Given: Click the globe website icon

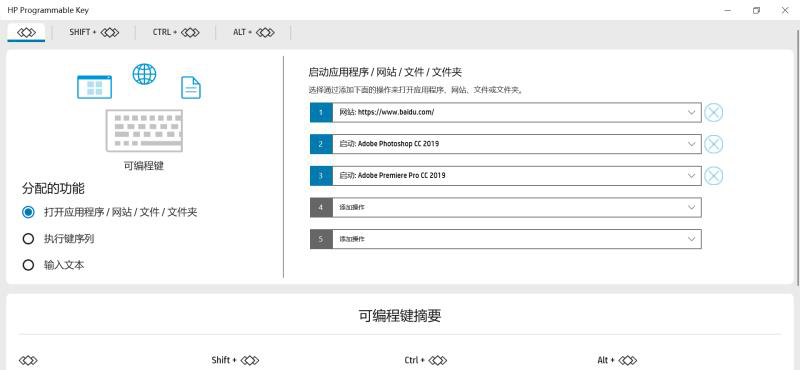Looking at the screenshot, I should pos(144,75).
